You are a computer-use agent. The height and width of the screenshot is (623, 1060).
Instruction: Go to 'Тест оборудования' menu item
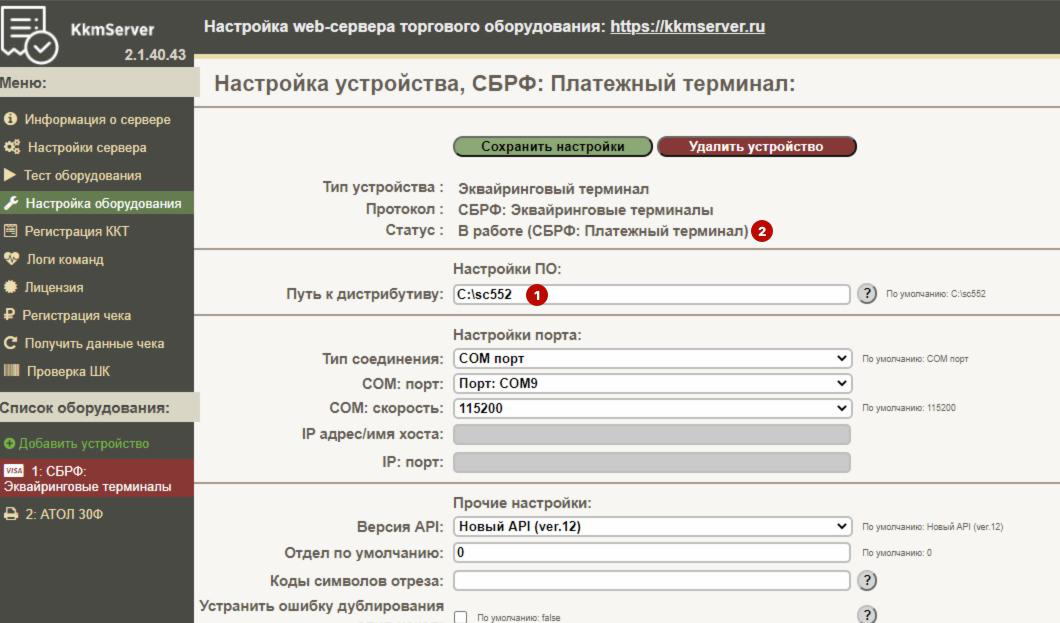pos(97,175)
